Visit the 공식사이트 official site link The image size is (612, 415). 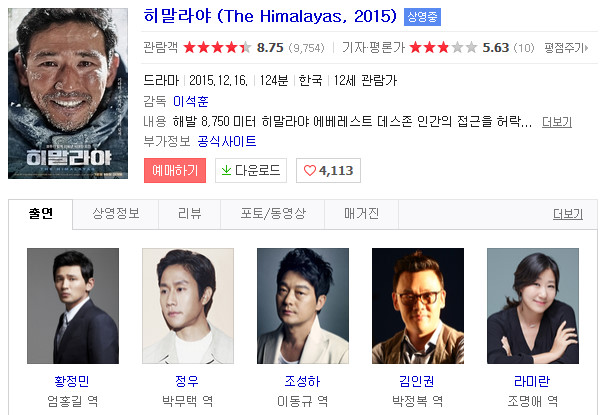pos(227,141)
